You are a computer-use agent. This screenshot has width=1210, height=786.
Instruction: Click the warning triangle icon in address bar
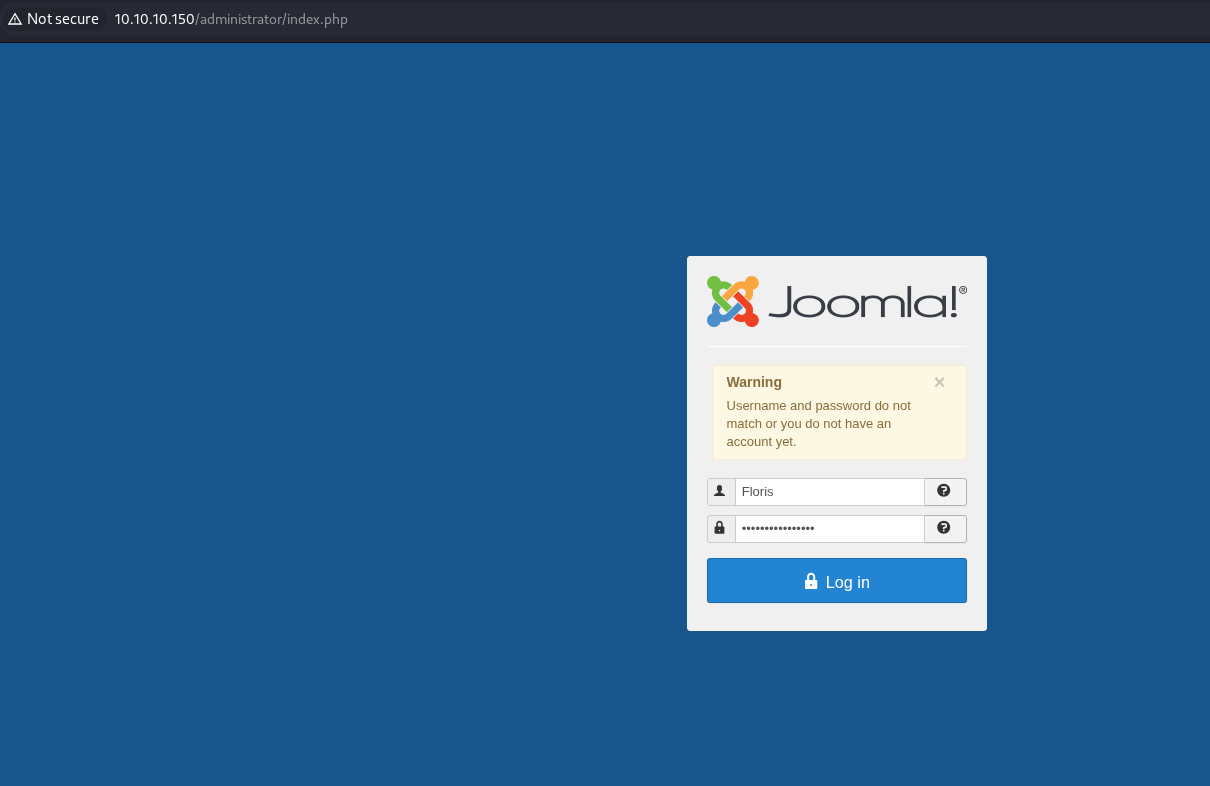15,19
